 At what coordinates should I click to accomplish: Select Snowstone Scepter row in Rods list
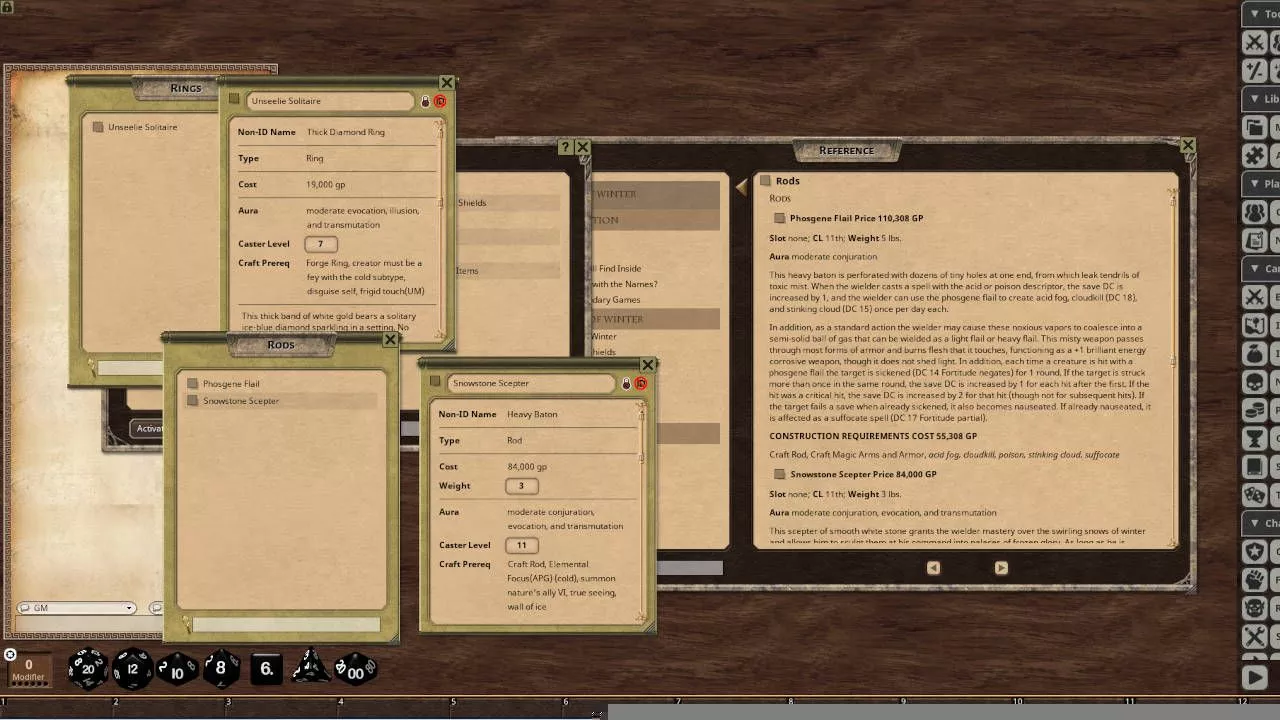[281, 401]
